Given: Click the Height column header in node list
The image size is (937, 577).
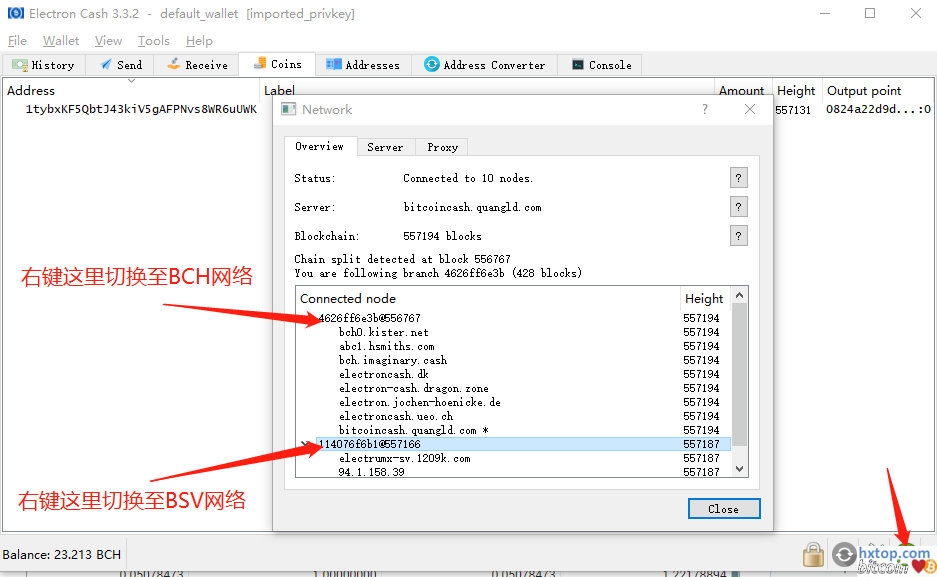Looking at the screenshot, I should coord(704,298).
